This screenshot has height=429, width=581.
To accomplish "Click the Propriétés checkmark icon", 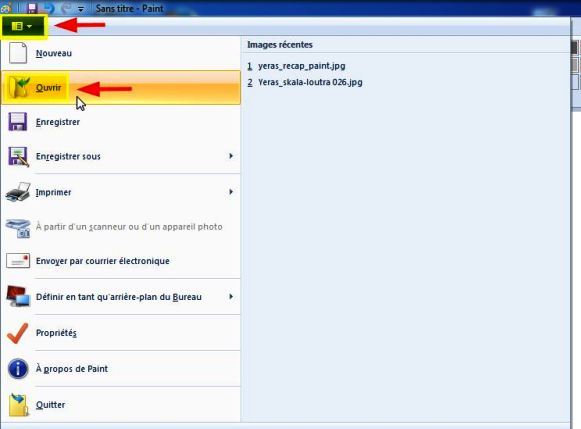I will (17, 333).
